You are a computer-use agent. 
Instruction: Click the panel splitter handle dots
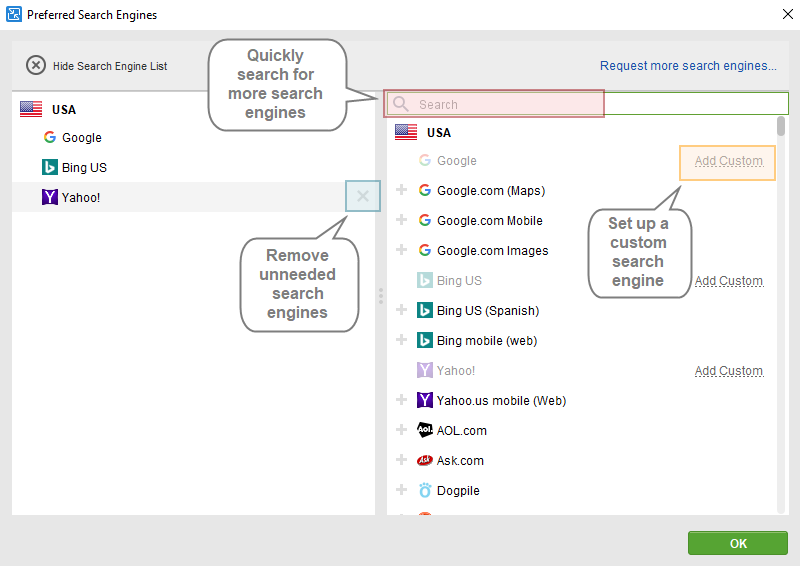click(x=381, y=296)
